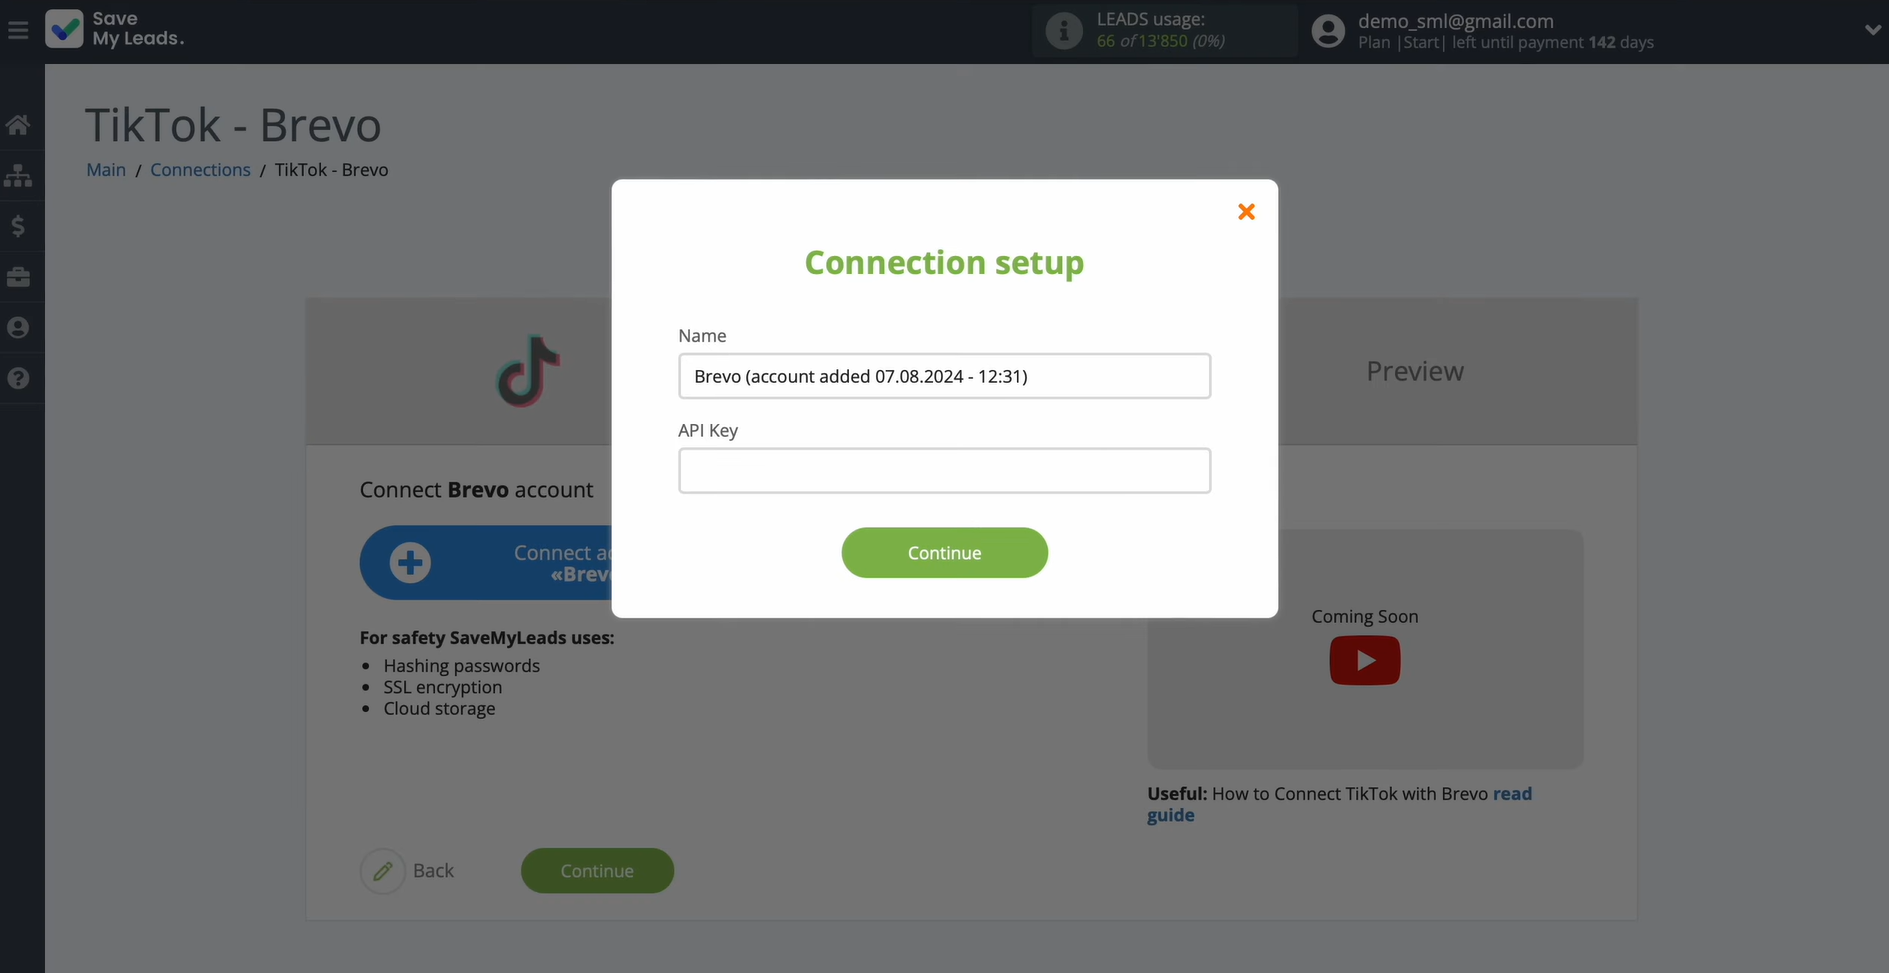The height and width of the screenshot is (973, 1889).
Task: Click the demo_sml@gmail.com account name
Action: 1455,21
